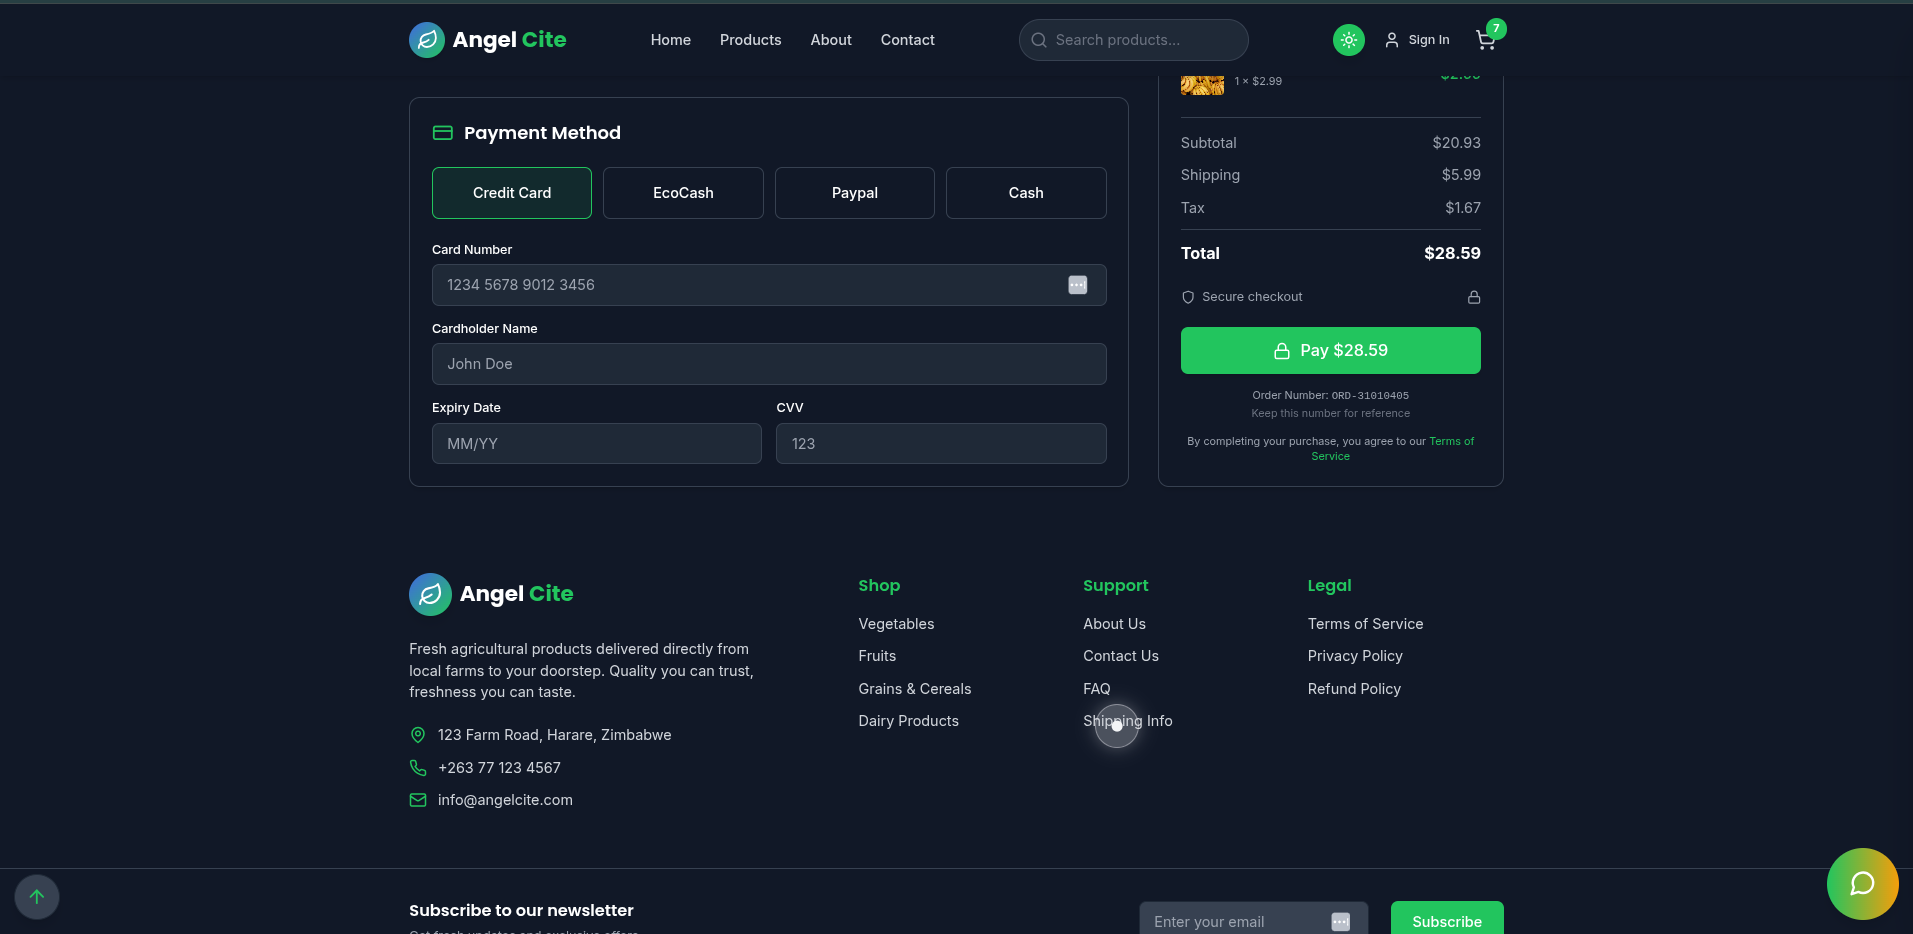Click the Subscribe newsletter button
Image resolution: width=1913 pixels, height=934 pixels.
(x=1446, y=920)
